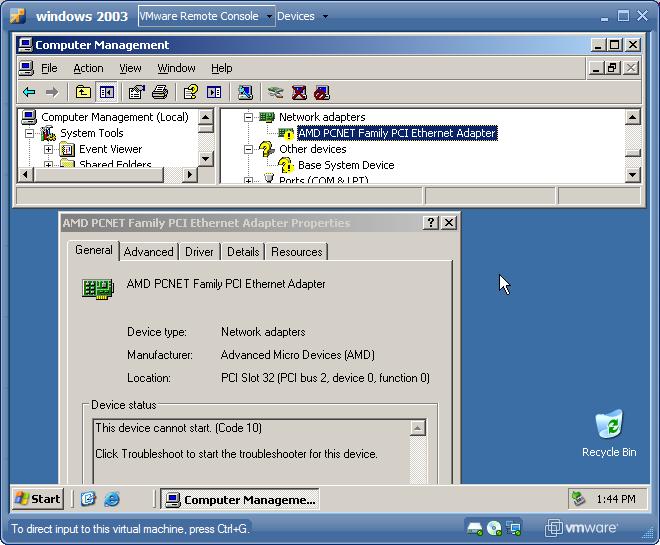
Task: Click the Event Viewer icon in tree
Action: click(67, 149)
